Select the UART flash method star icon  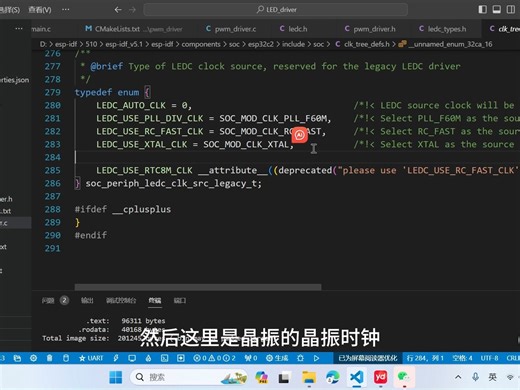tap(91, 358)
